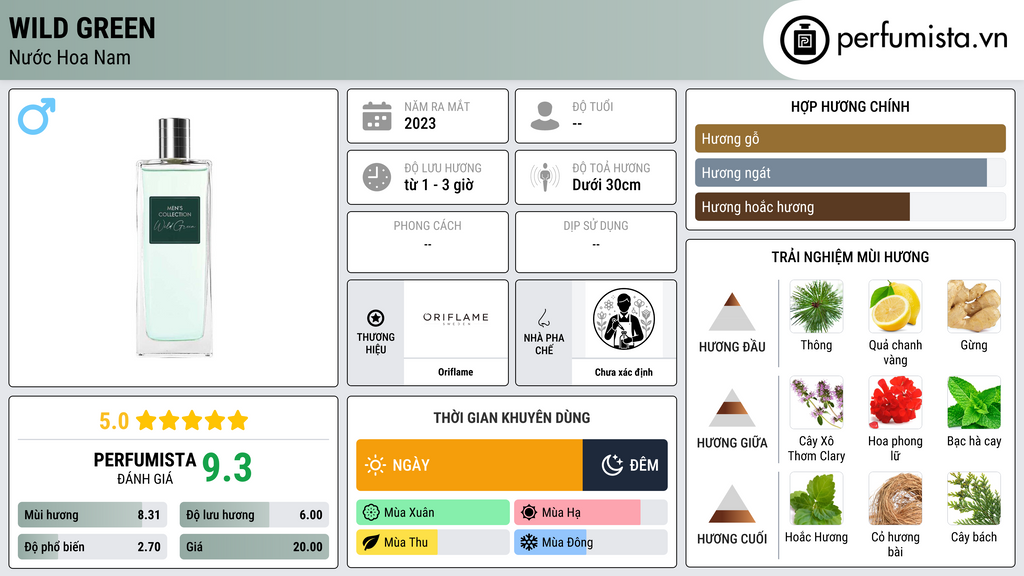Select the Cây Xô Thơm Clary image
Screen dimensions: 1024x576
pos(816,403)
